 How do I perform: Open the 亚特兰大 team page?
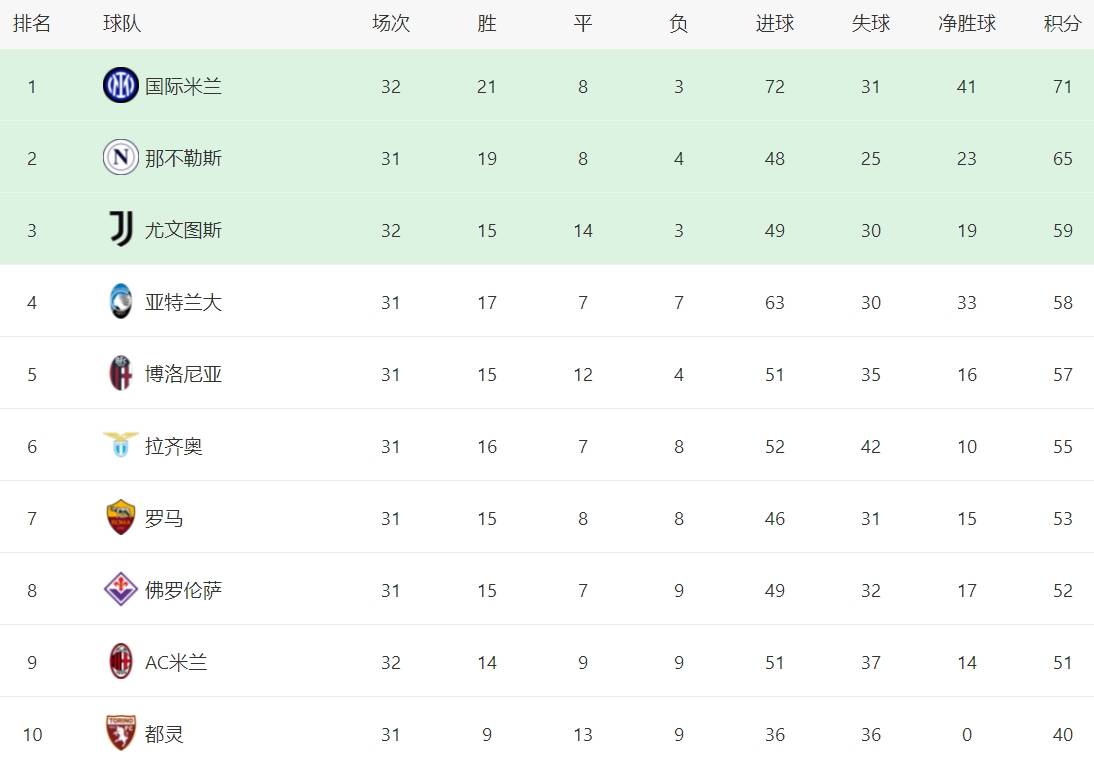coord(183,303)
